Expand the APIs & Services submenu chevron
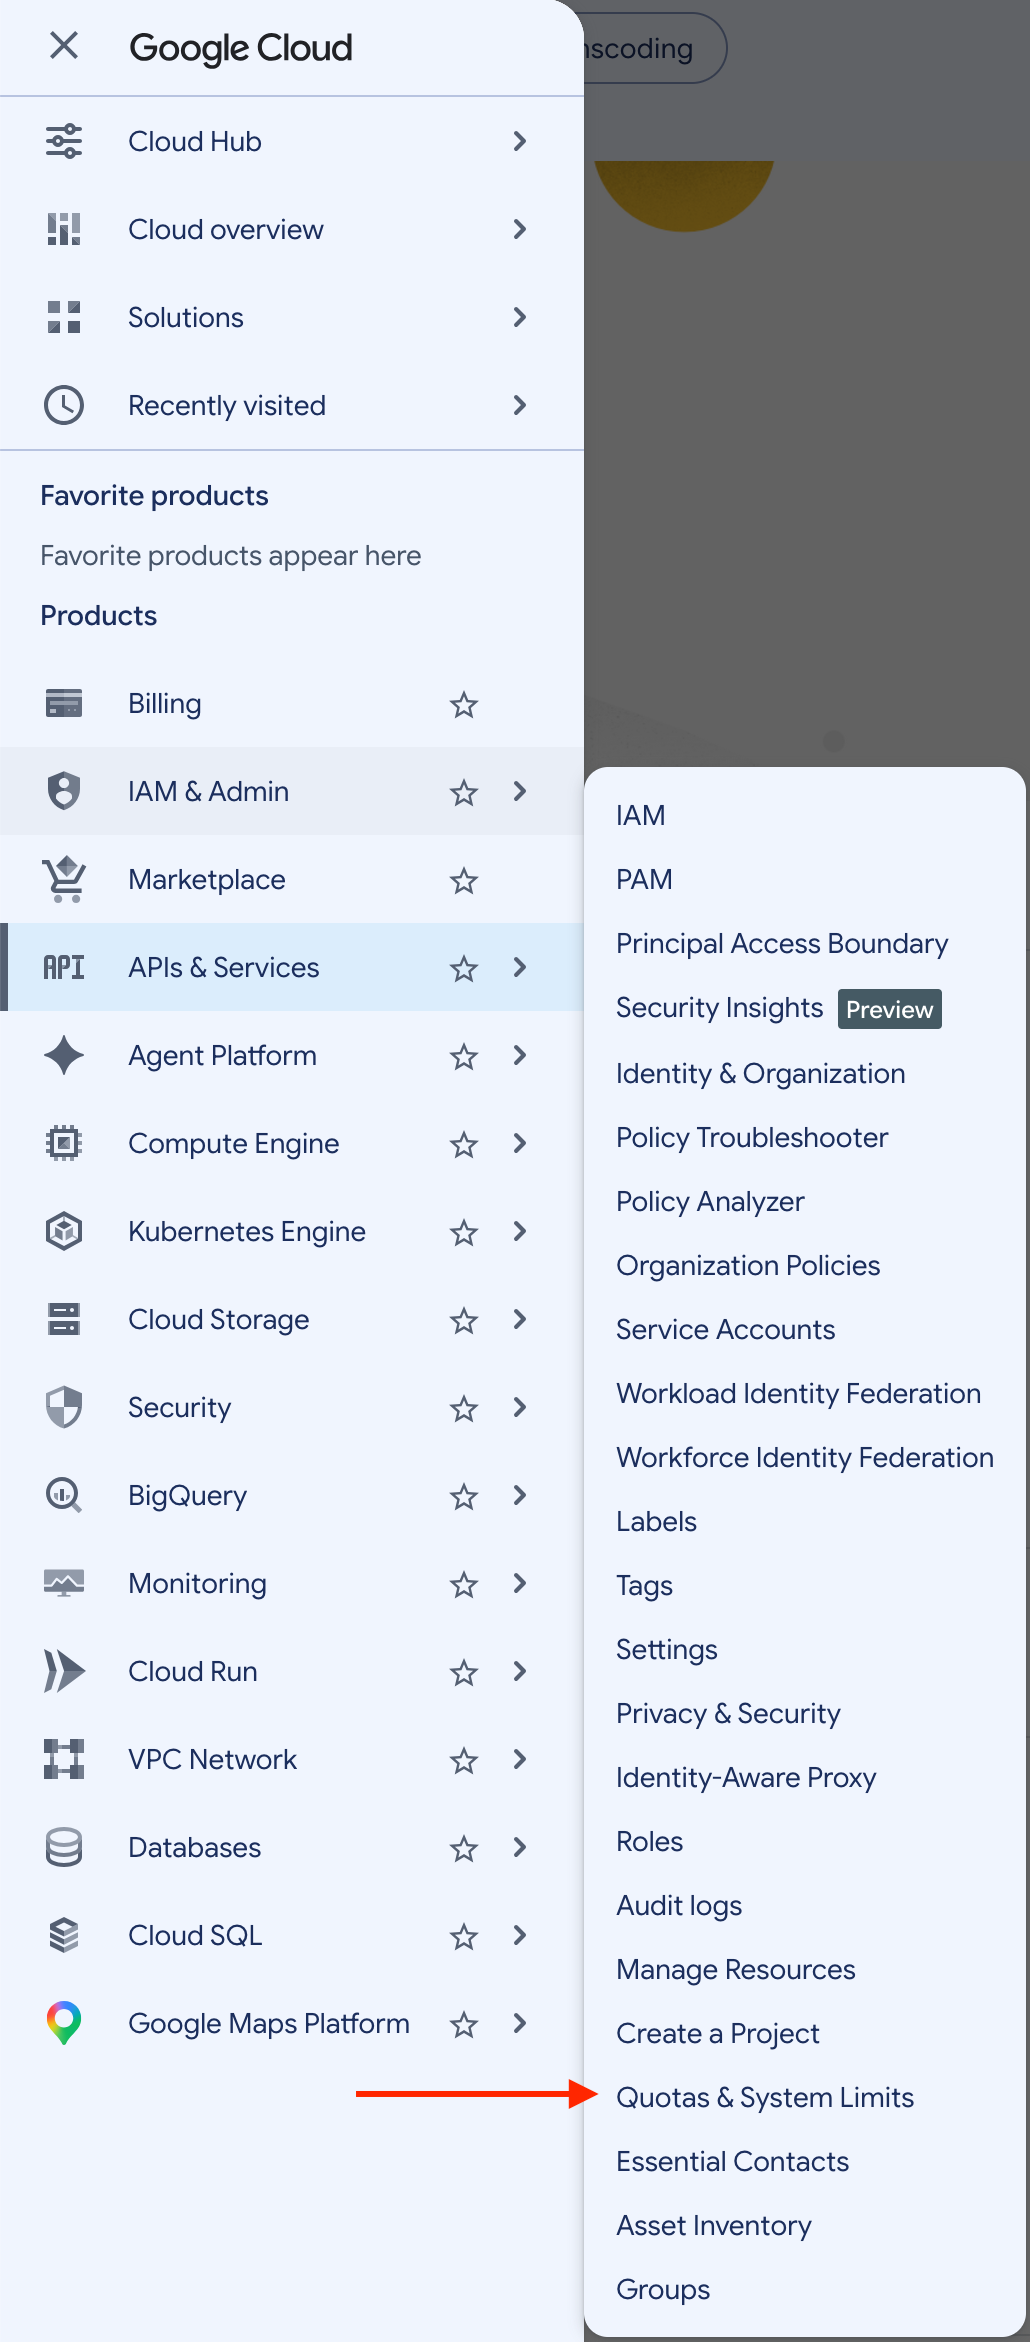Viewport: 1030px width, 2342px height. pos(519,967)
